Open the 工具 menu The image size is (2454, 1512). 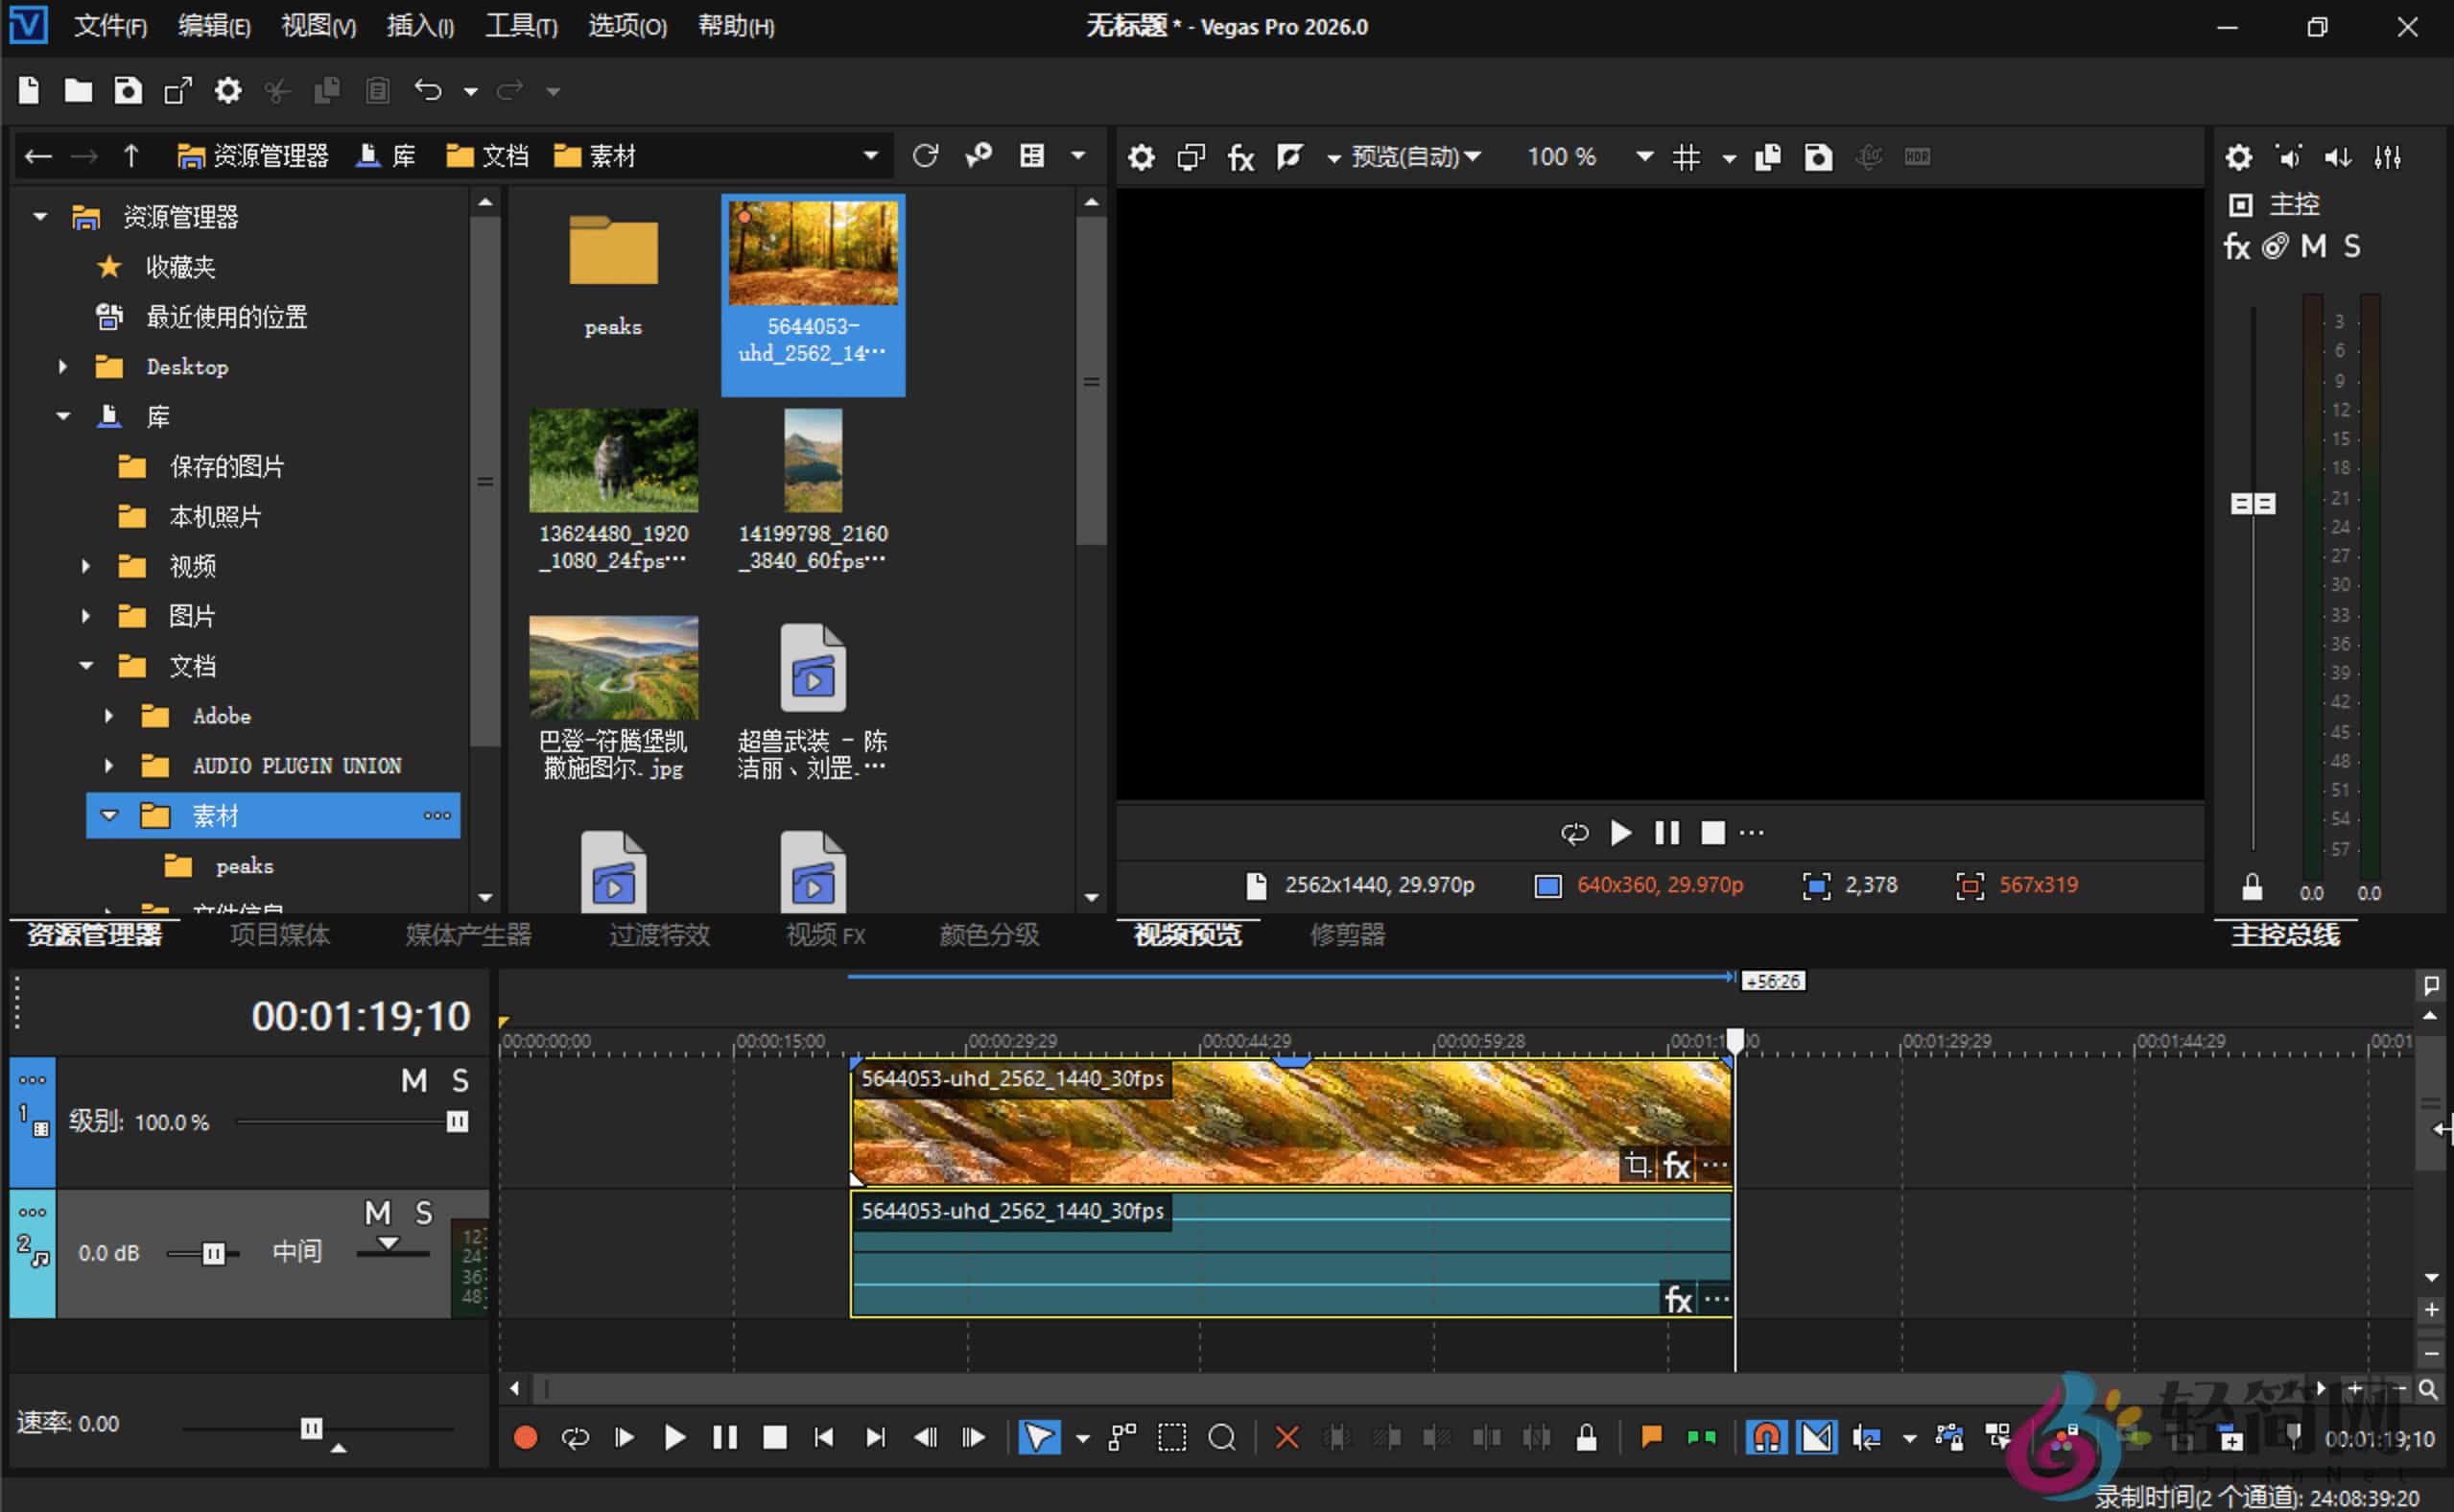[x=520, y=27]
